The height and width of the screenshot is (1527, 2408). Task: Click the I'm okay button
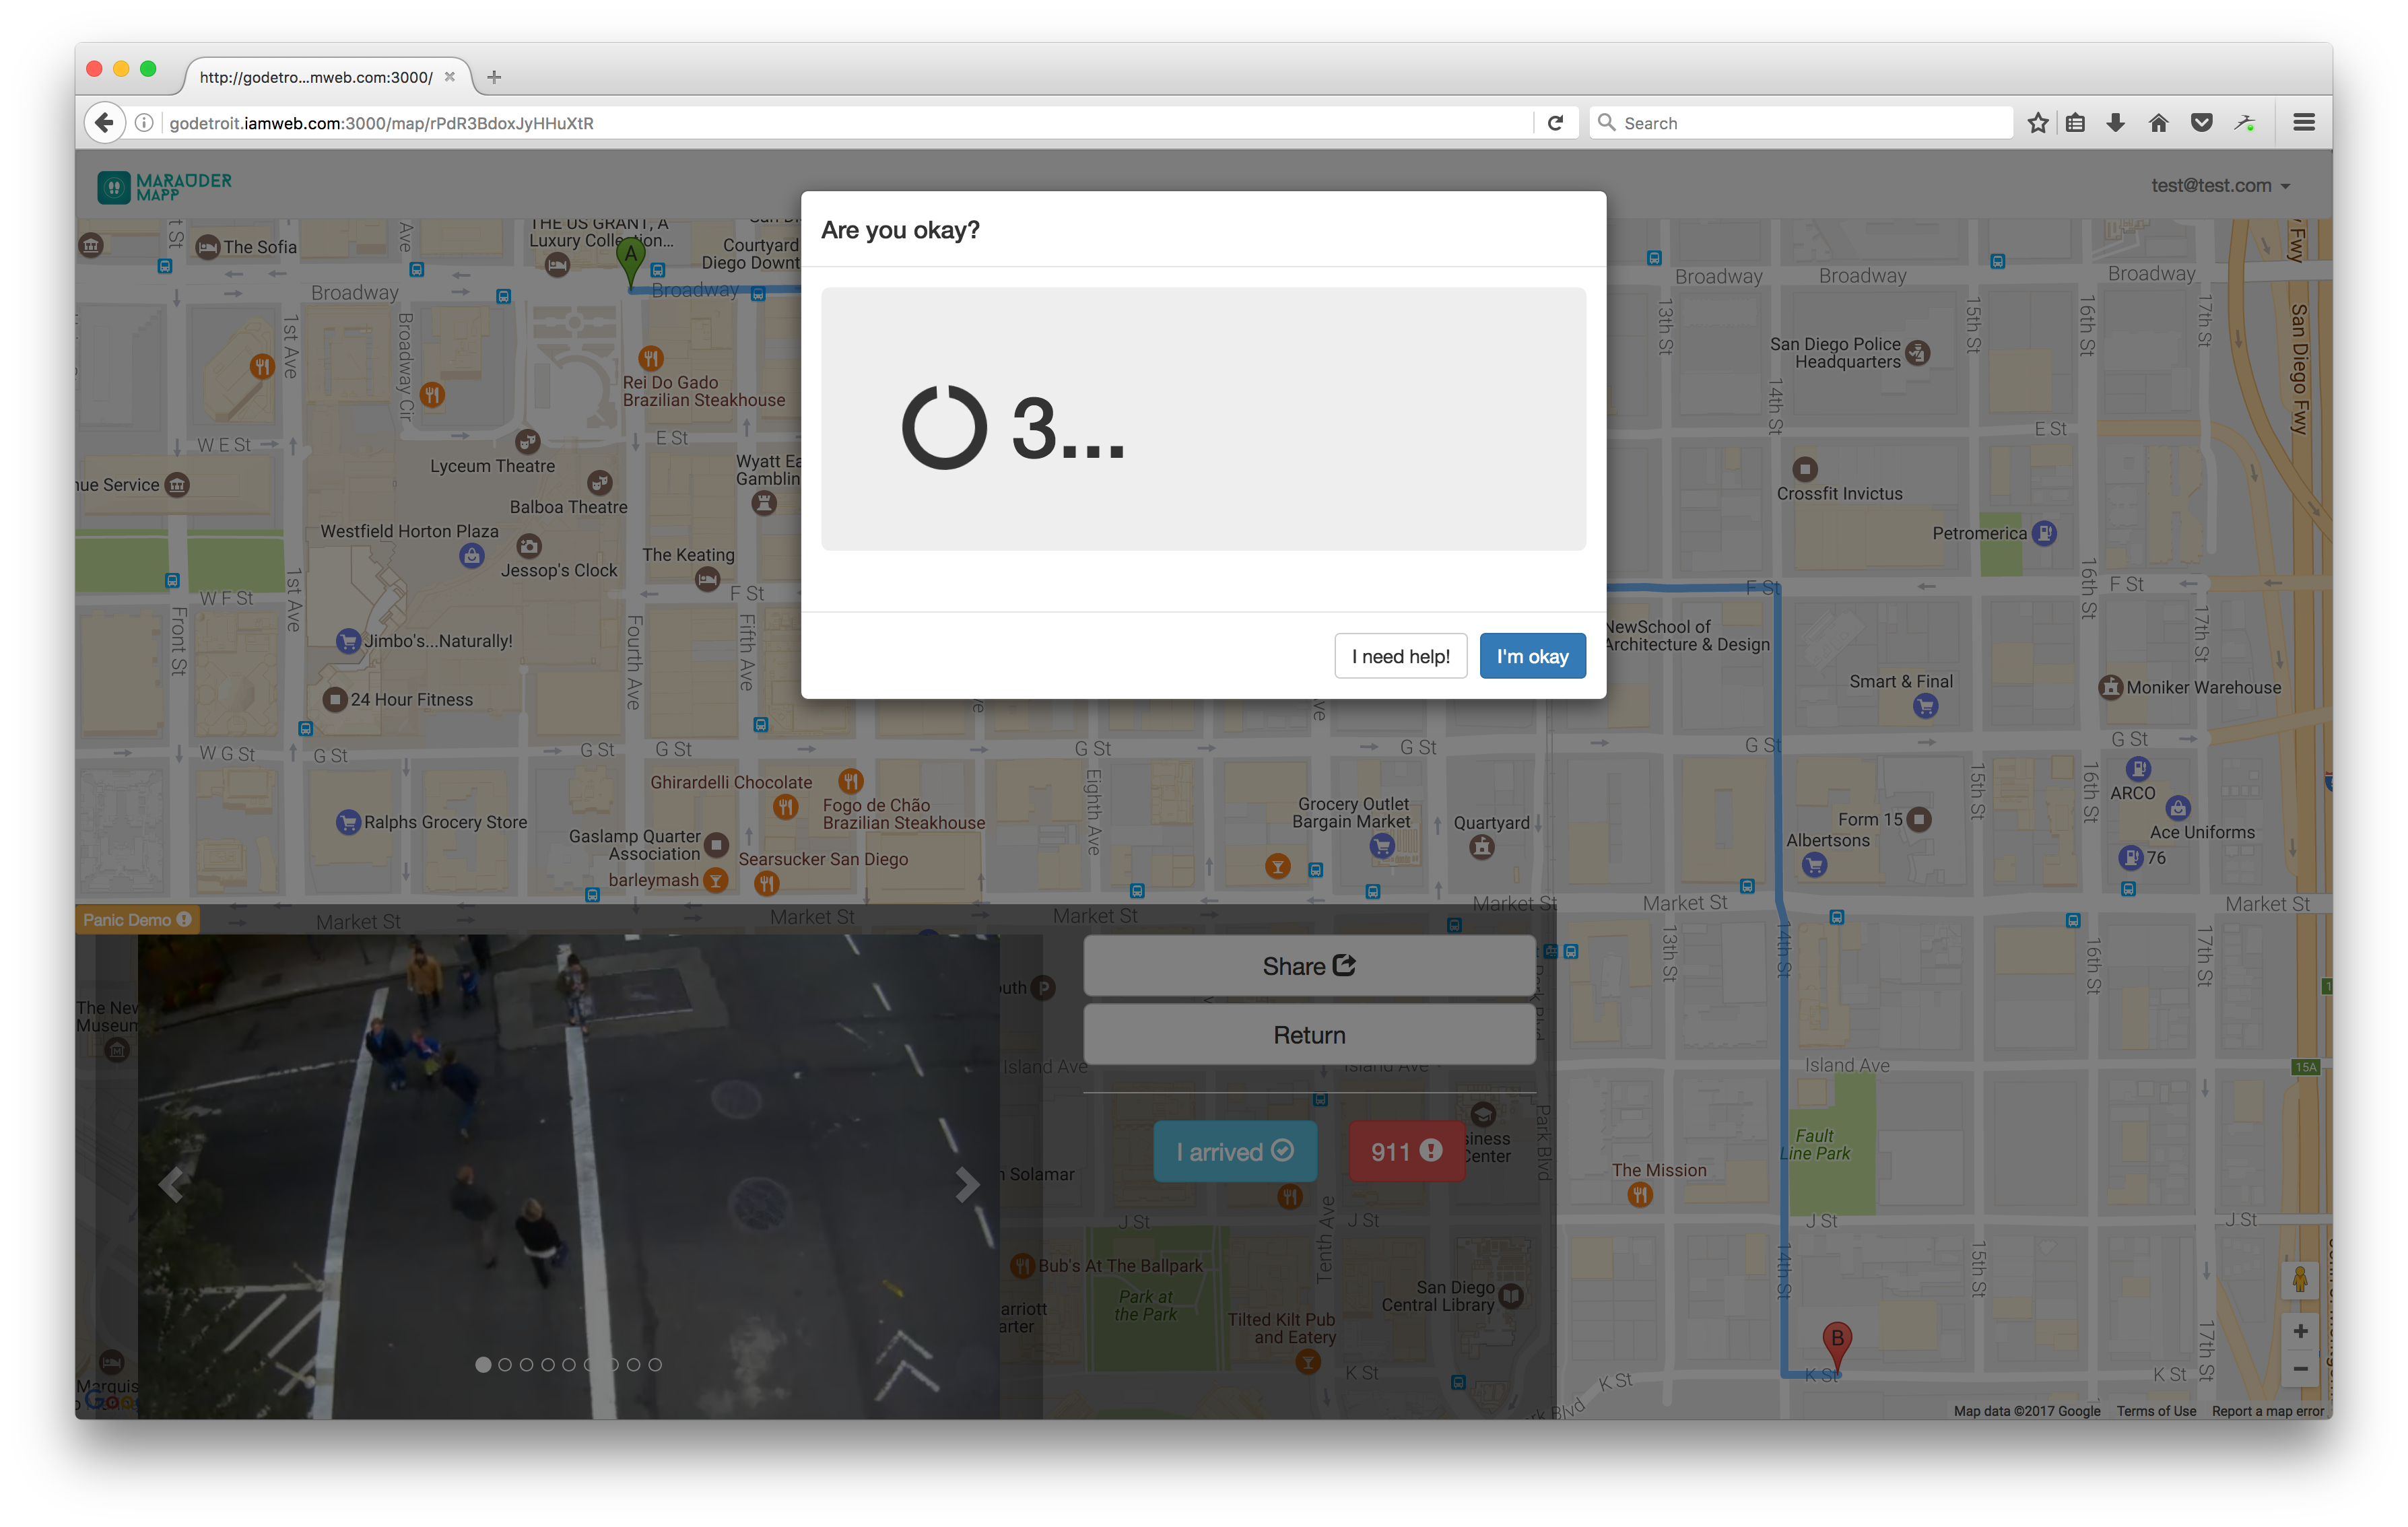[x=1532, y=656]
